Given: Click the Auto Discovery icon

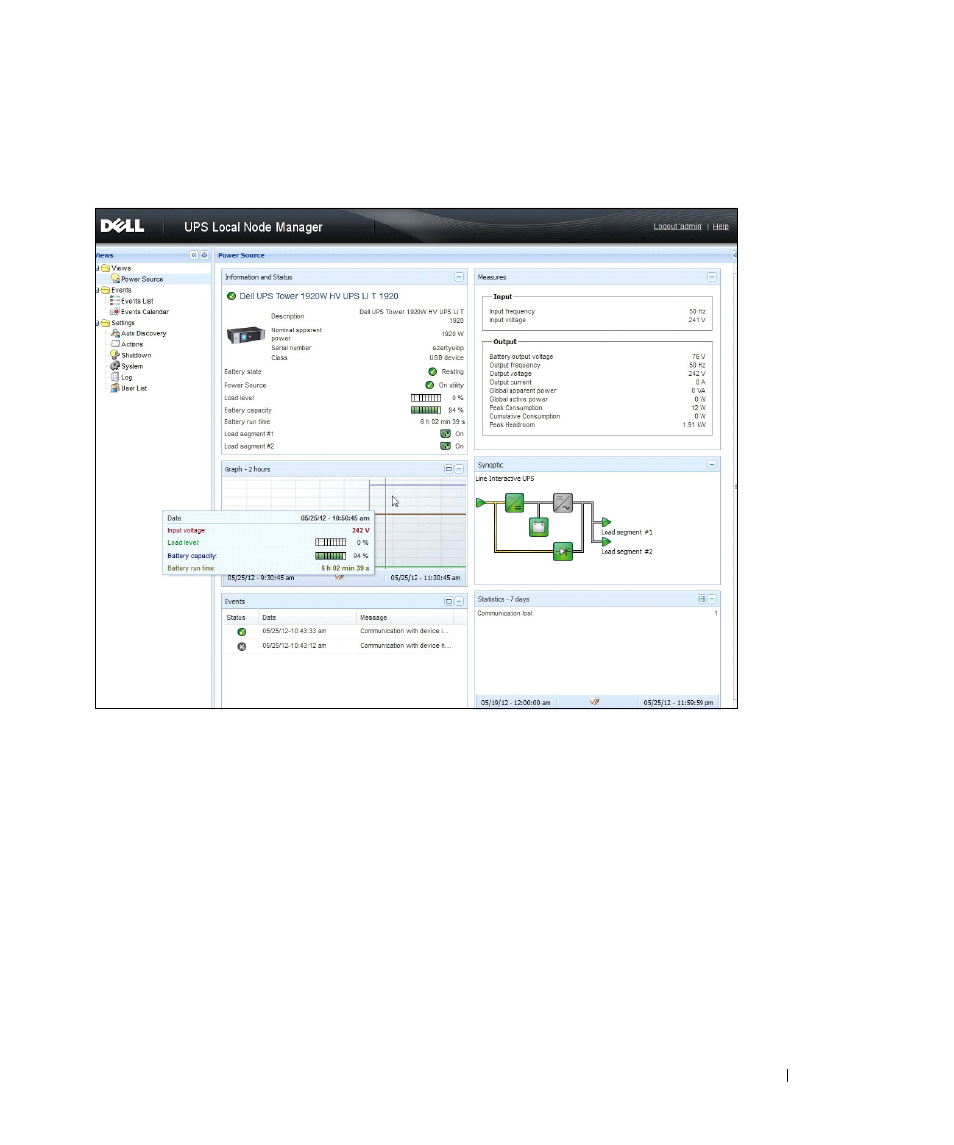Looking at the screenshot, I should [x=115, y=333].
